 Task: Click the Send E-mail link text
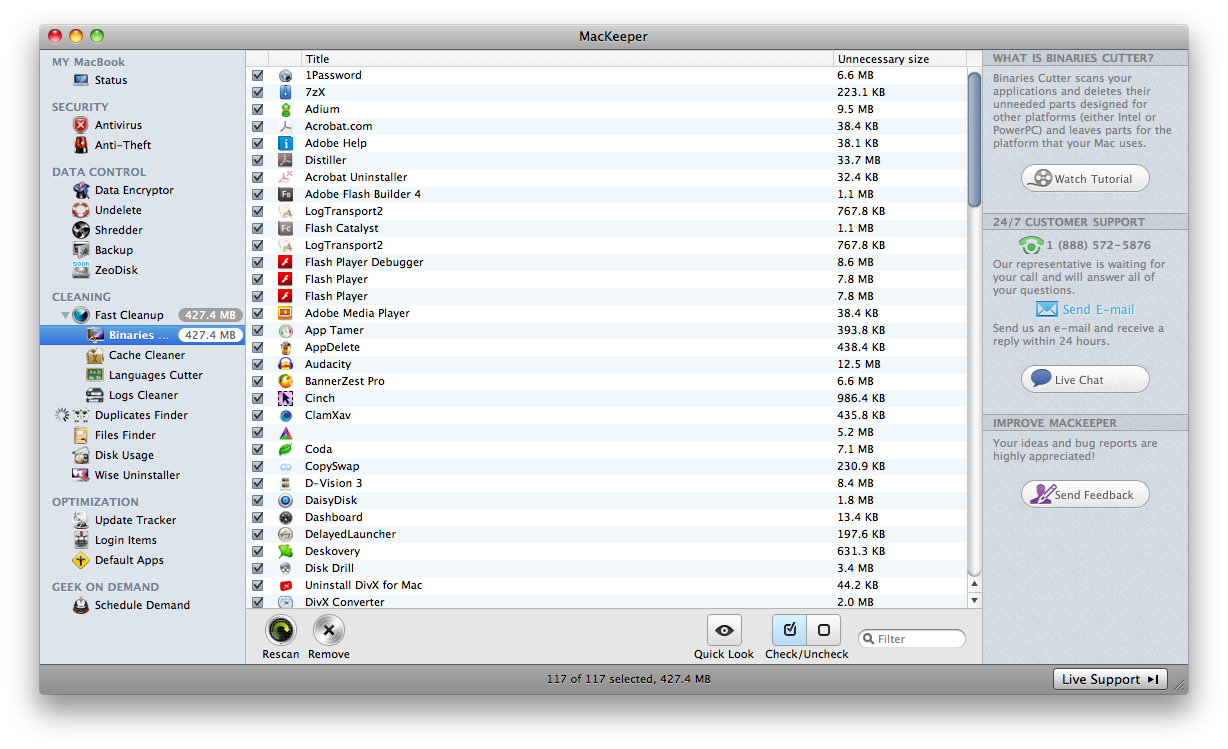[x=1098, y=310]
